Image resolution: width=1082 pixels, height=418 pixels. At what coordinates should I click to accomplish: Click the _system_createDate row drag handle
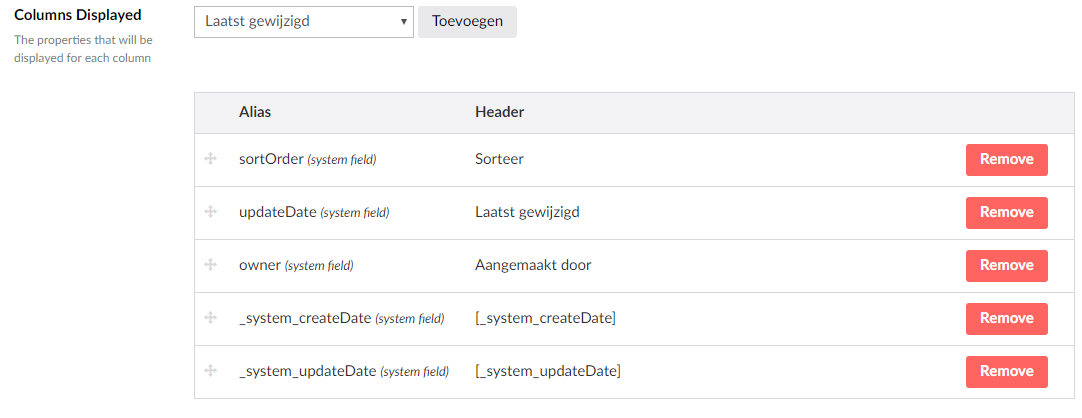(x=211, y=318)
